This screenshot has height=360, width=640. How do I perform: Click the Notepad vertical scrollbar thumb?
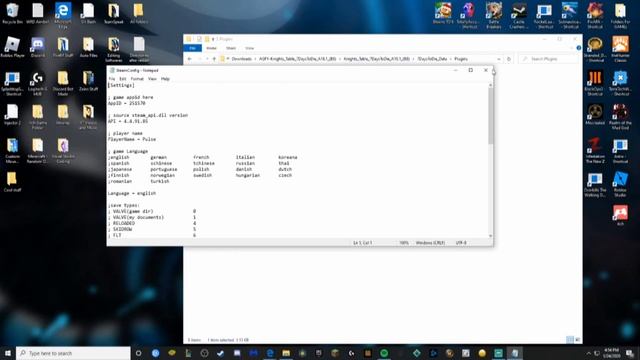(490, 116)
